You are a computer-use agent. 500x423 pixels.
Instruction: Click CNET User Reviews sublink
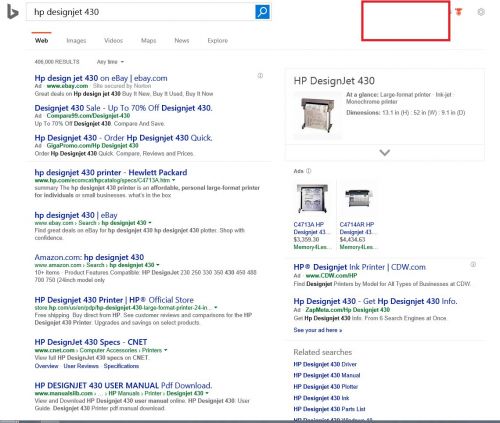[81, 366]
